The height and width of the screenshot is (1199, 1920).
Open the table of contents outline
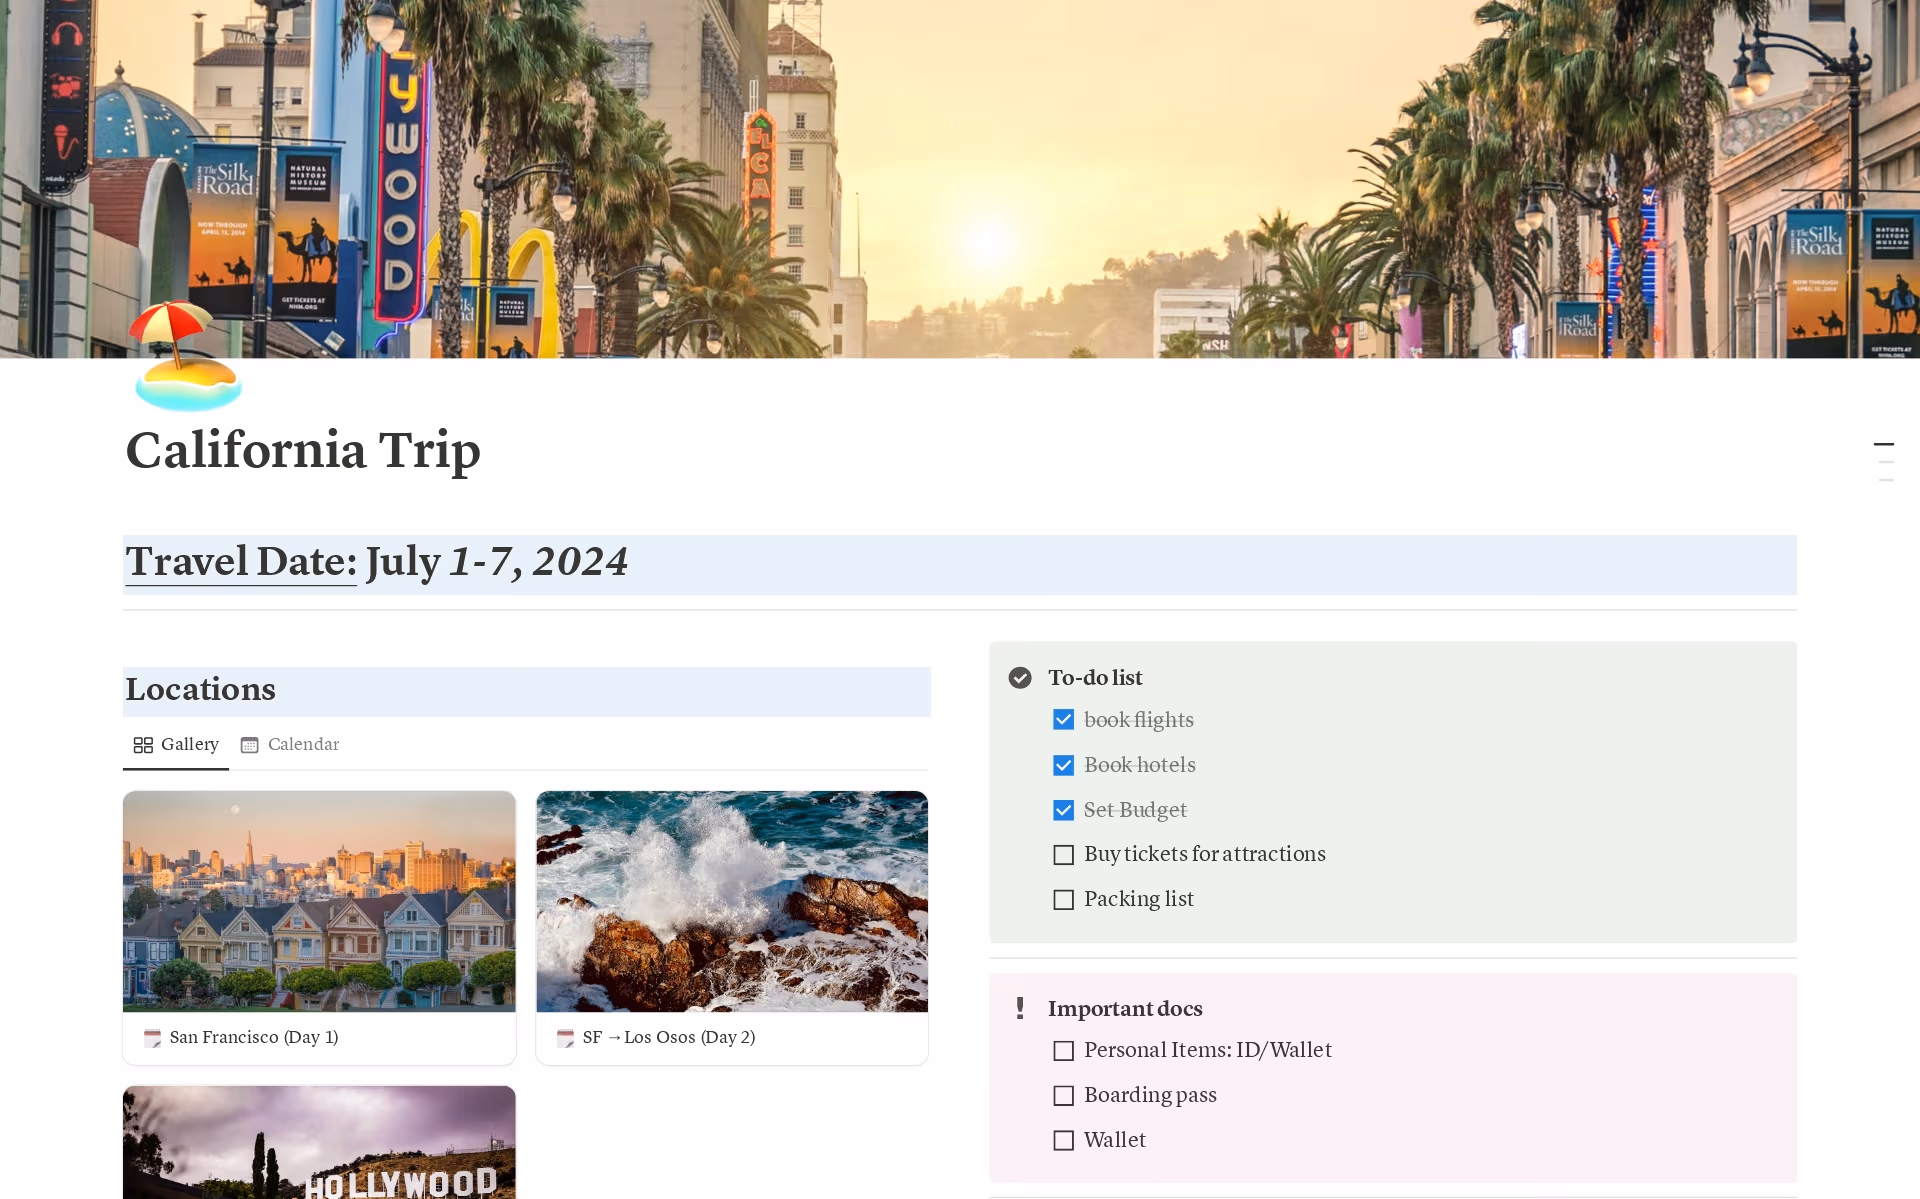[x=1884, y=461]
